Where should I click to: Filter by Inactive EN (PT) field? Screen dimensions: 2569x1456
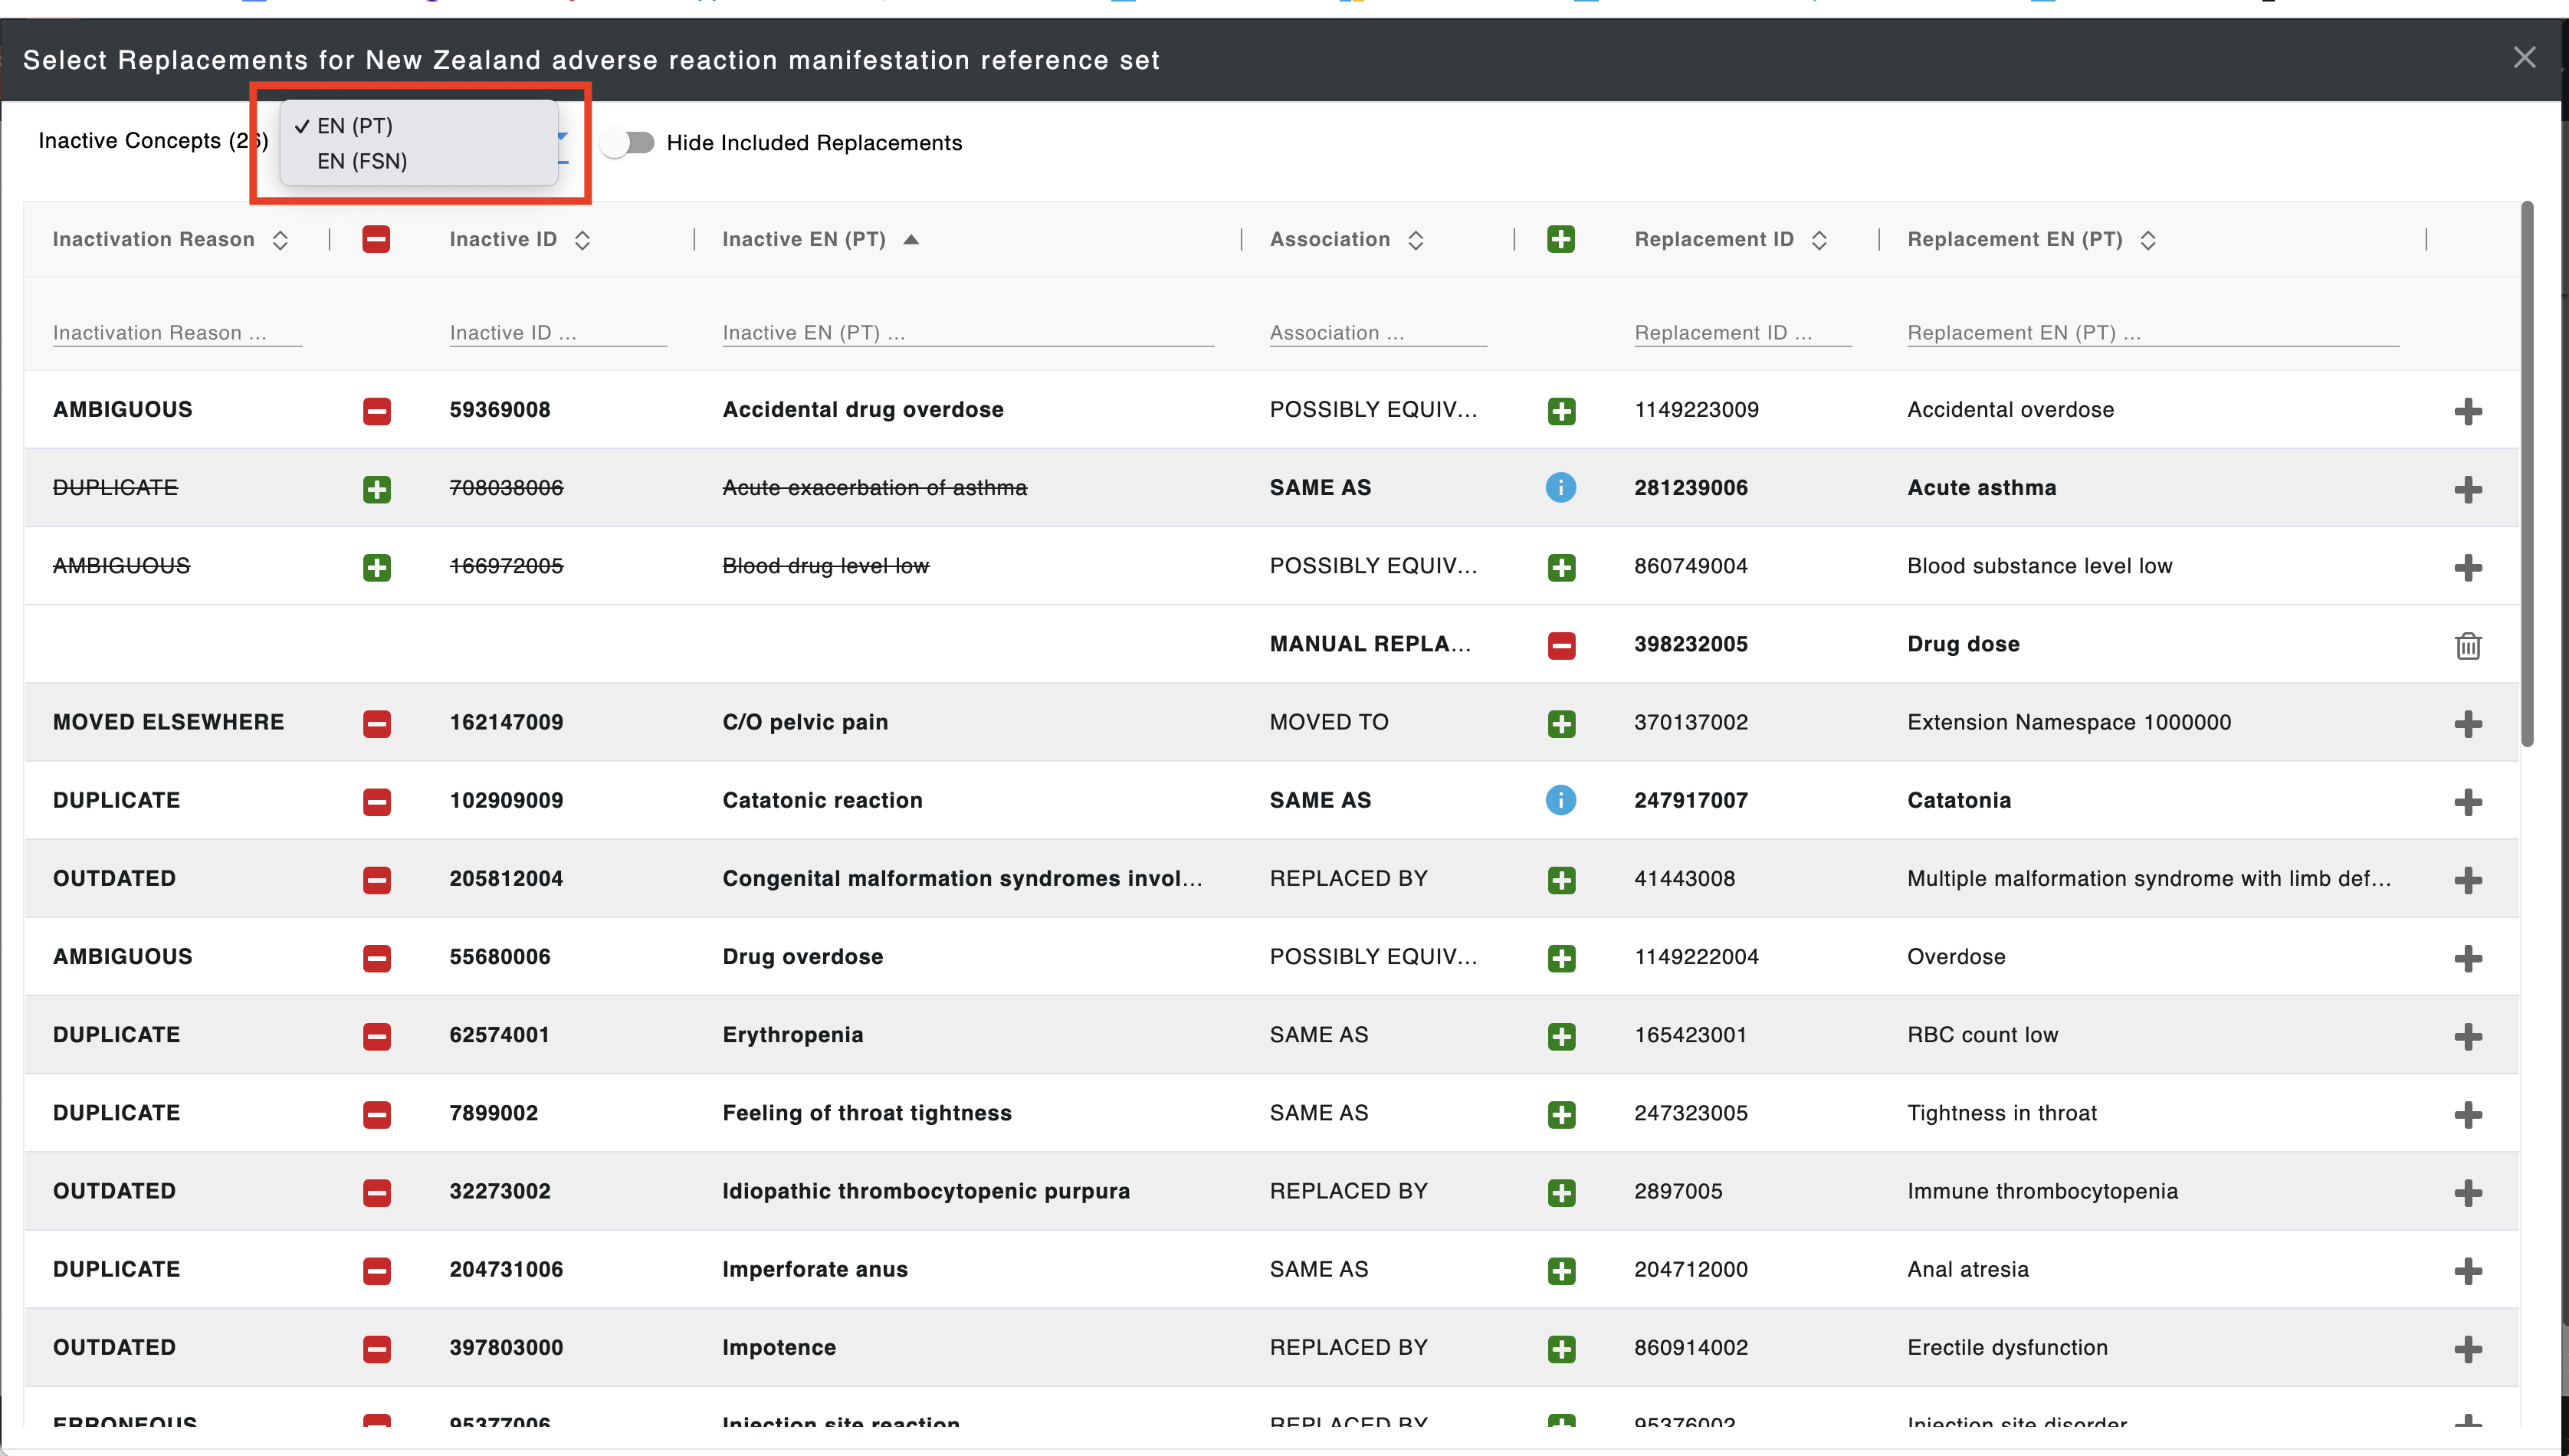click(x=968, y=332)
